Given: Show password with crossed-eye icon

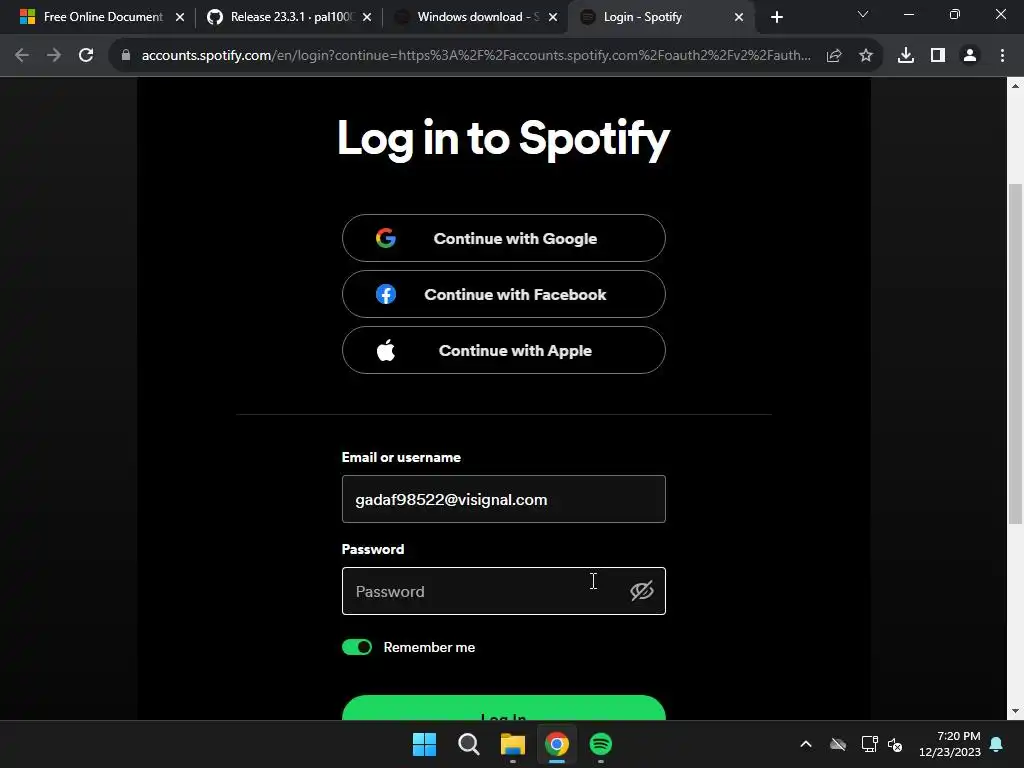Looking at the screenshot, I should tap(641, 592).
